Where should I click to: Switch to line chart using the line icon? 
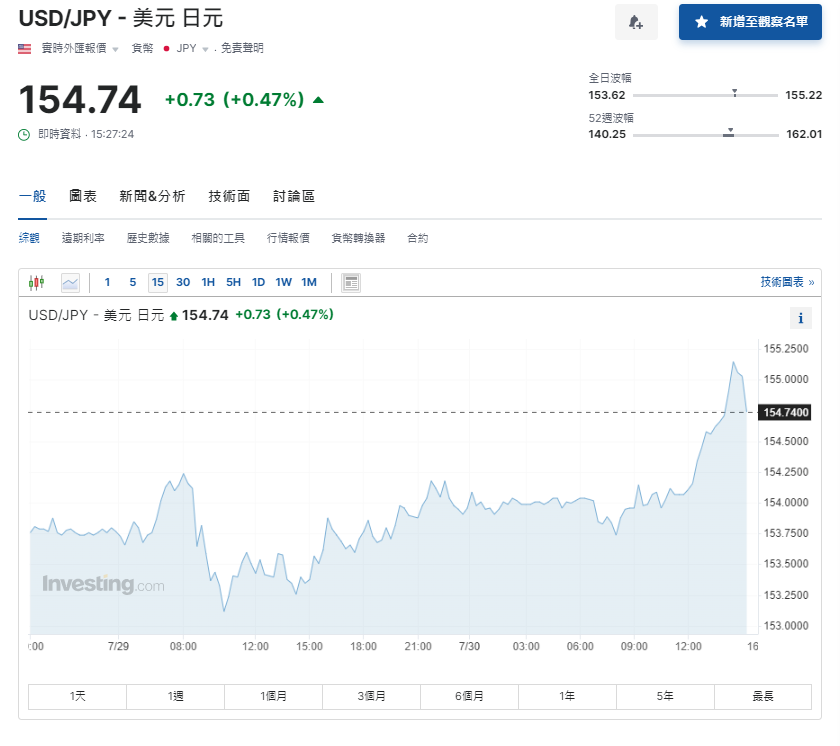[x=69, y=282]
